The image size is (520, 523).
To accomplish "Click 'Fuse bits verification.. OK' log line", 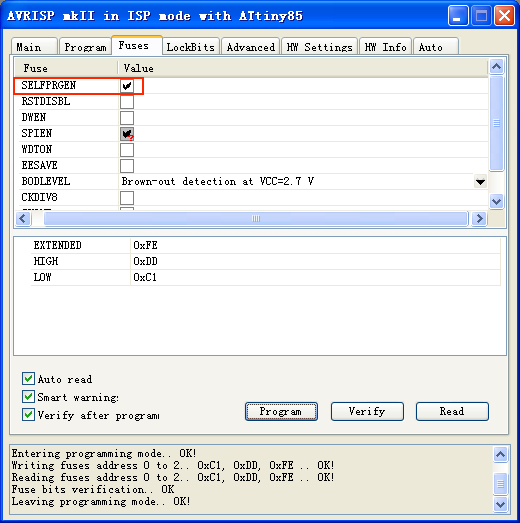I will [93, 490].
